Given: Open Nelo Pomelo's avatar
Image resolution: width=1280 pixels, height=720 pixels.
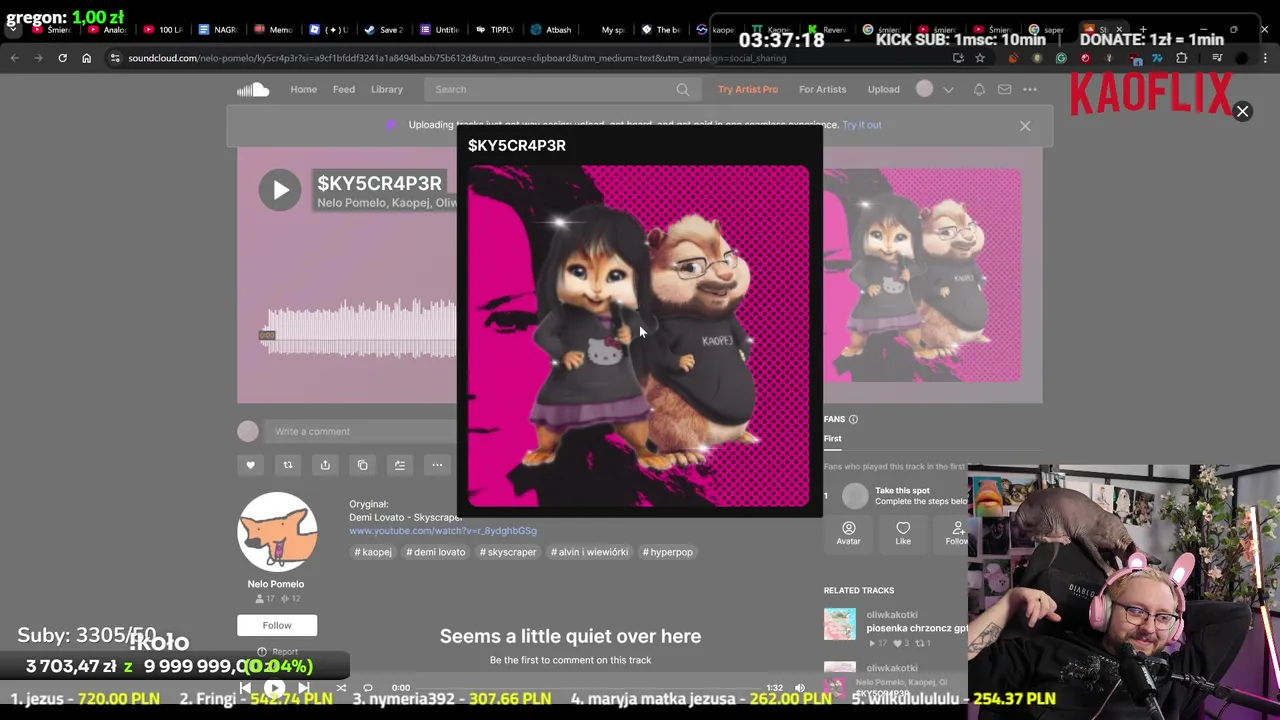Looking at the screenshot, I should (x=277, y=532).
